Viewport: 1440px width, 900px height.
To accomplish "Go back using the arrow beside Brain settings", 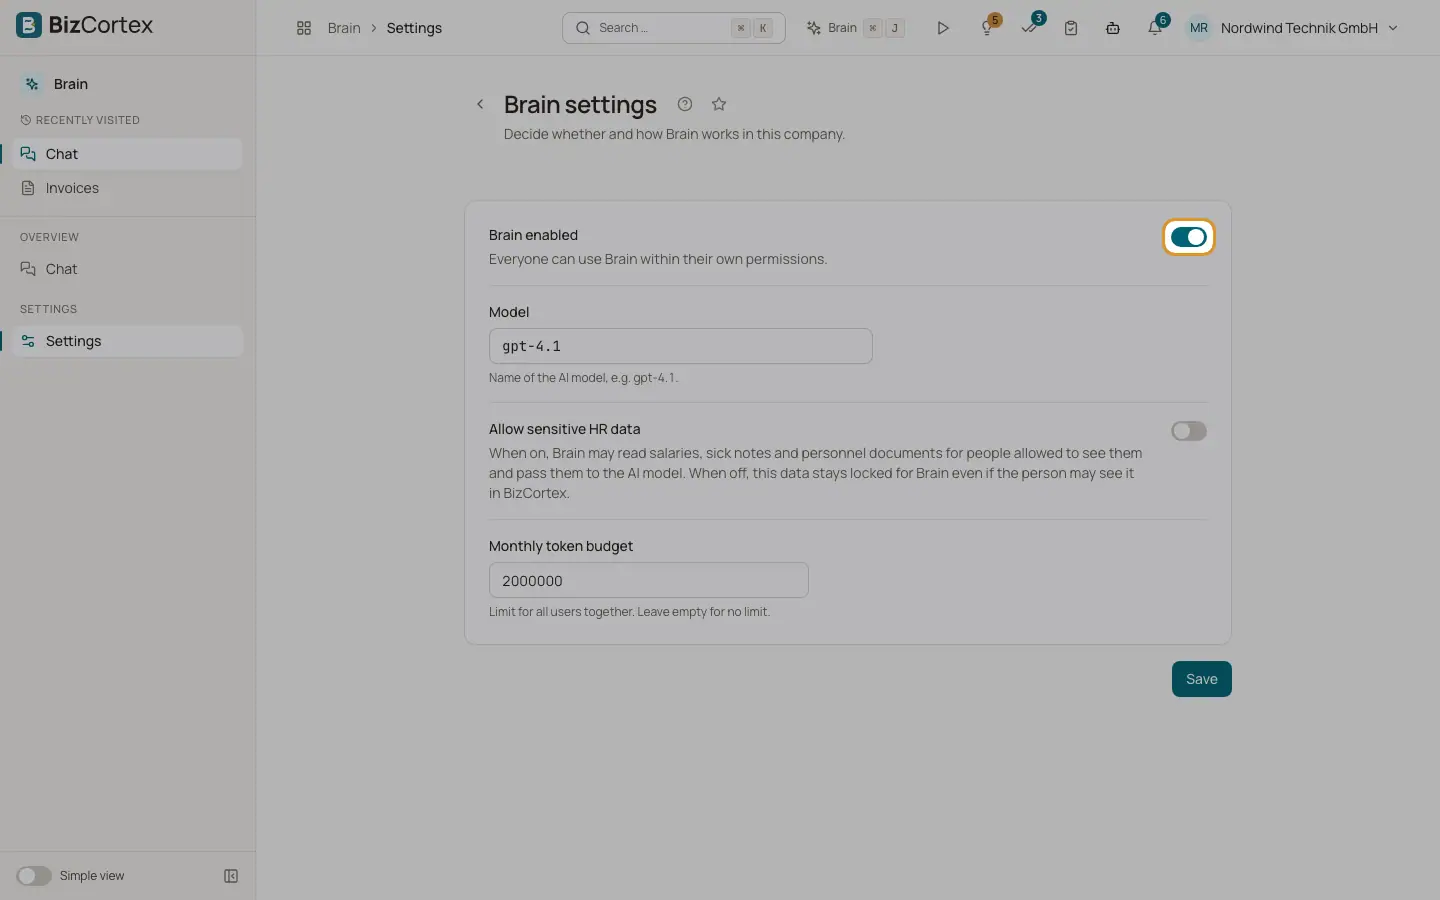I will click(480, 104).
